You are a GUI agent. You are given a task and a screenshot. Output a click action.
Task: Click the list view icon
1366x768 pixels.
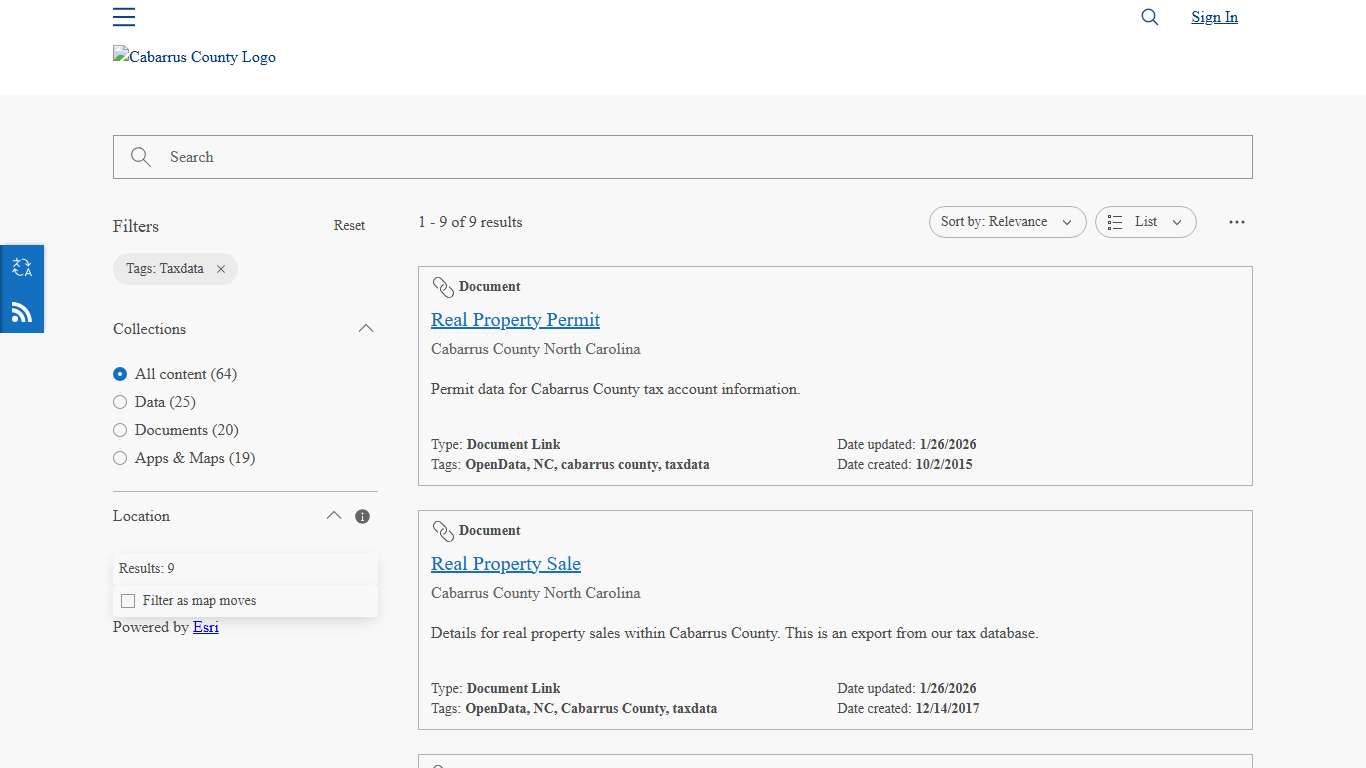pos(1115,222)
